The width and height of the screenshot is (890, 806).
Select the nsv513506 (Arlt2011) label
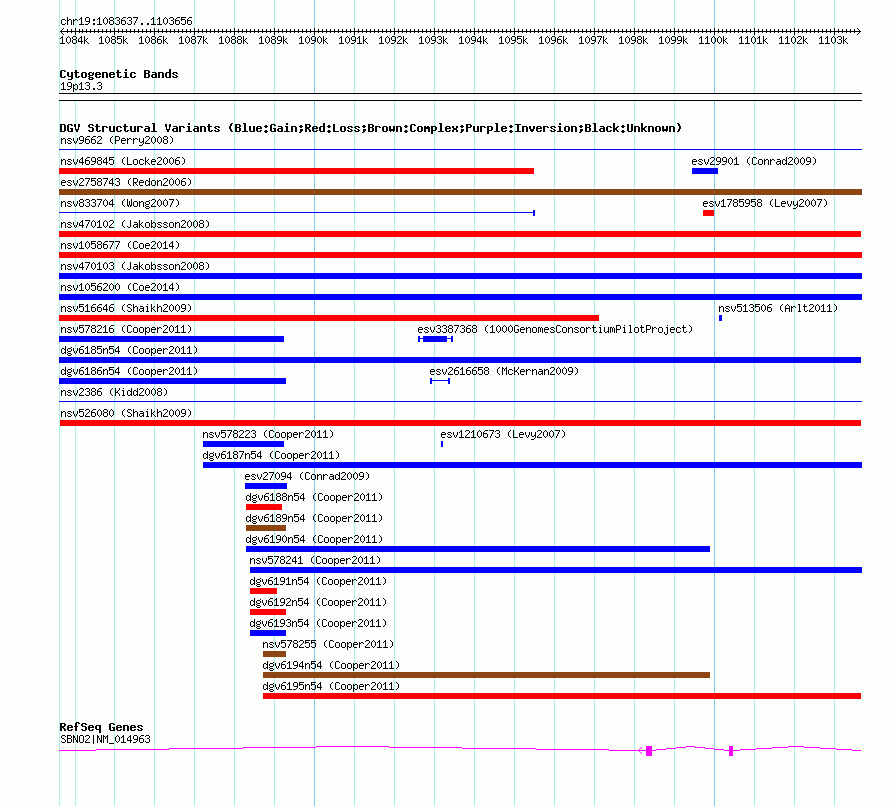click(x=778, y=308)
